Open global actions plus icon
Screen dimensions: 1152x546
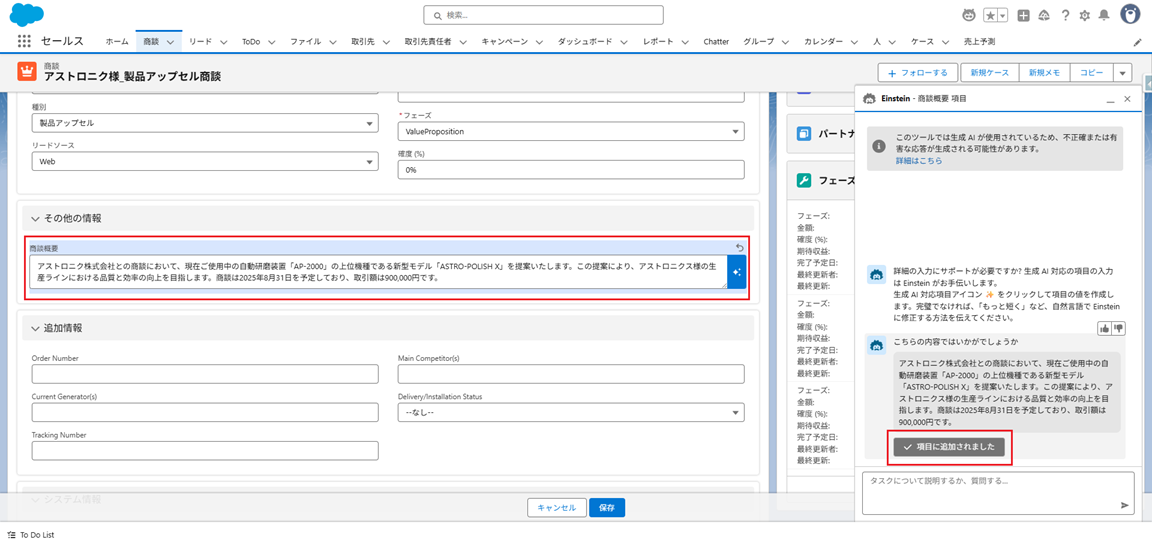[1023, 15]
